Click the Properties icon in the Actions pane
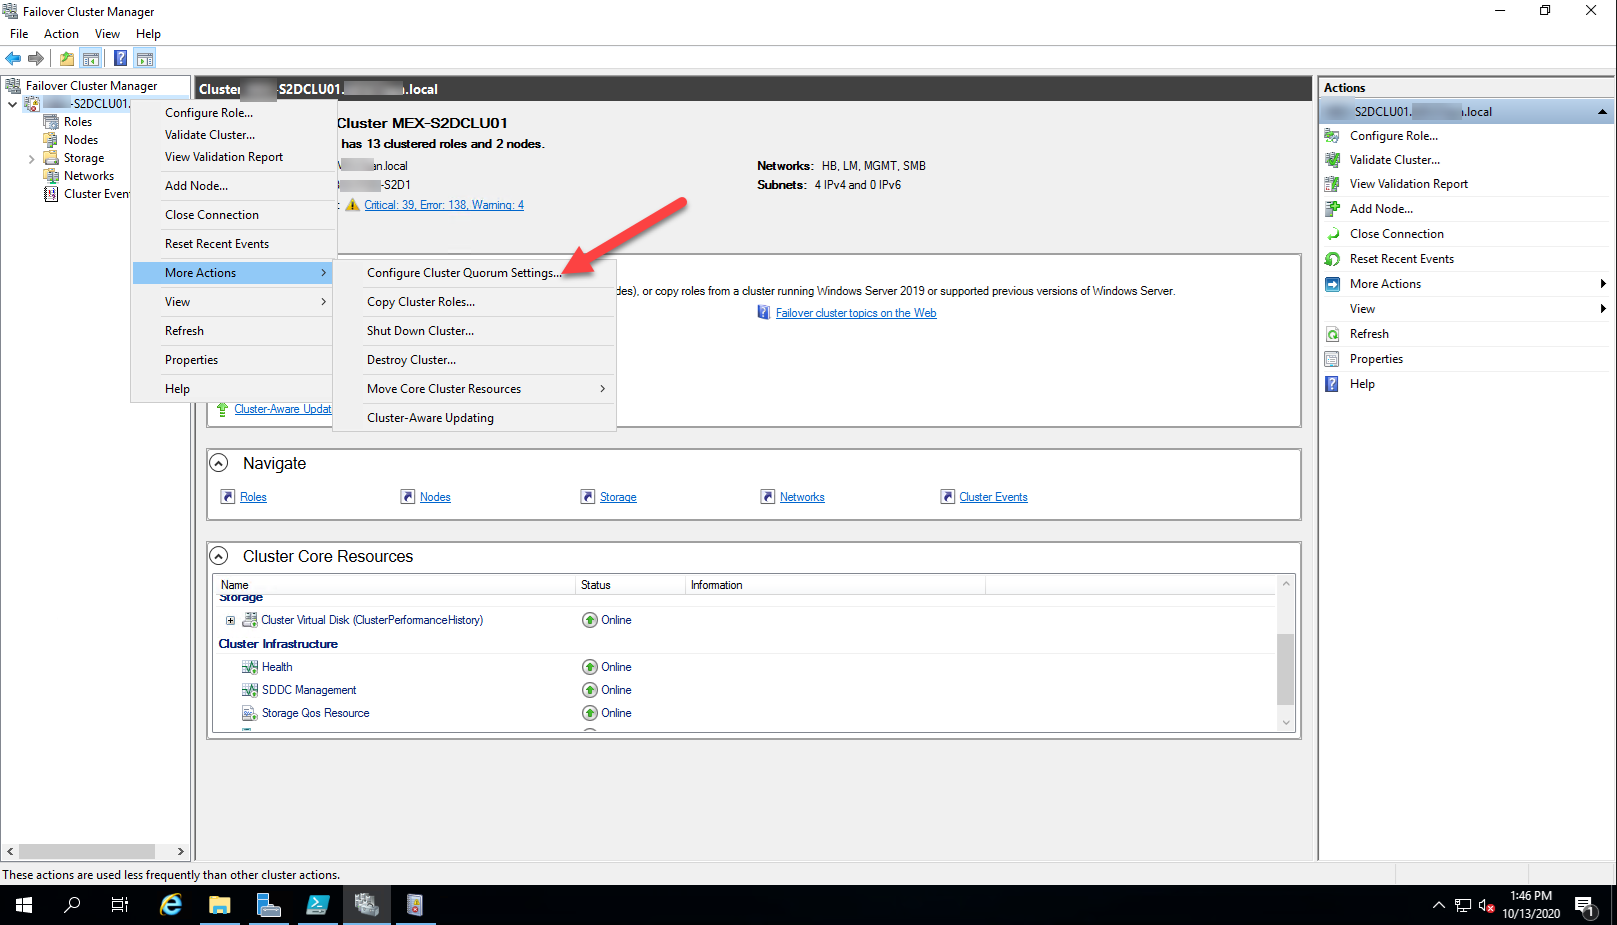The image size is (1617, 925). point(1333,358)
